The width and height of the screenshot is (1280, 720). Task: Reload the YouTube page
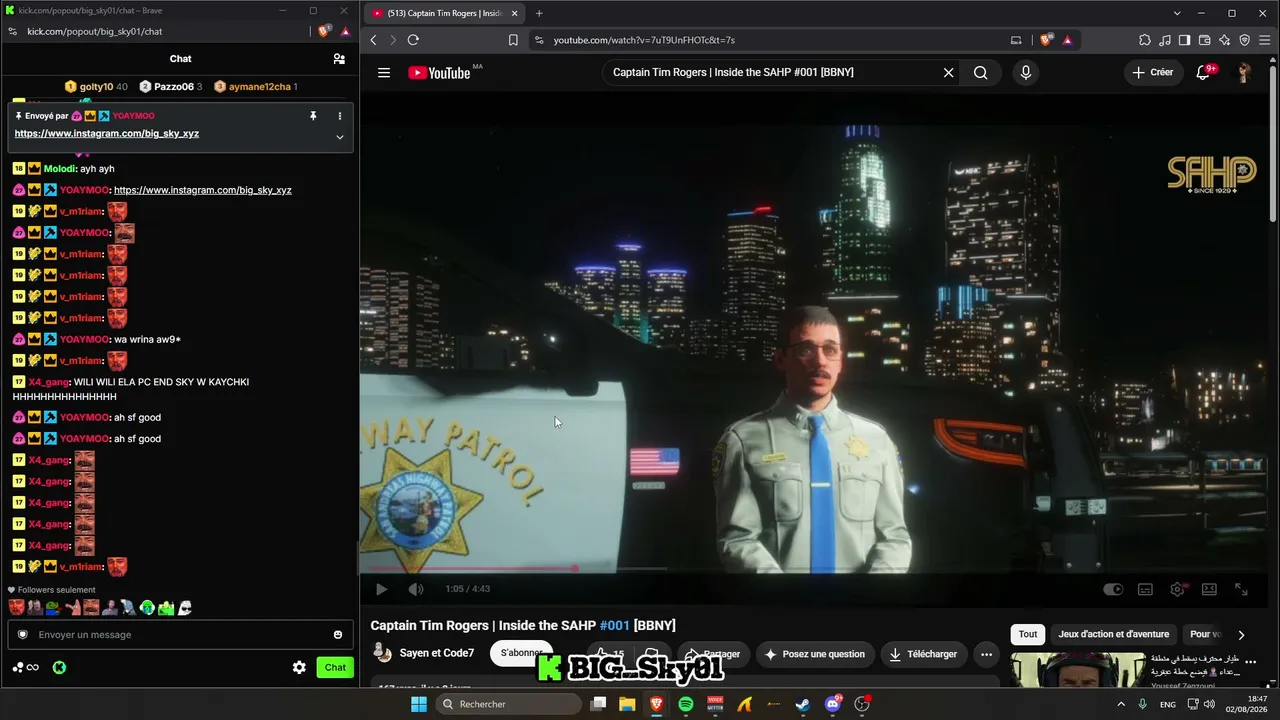click(413, 40)
